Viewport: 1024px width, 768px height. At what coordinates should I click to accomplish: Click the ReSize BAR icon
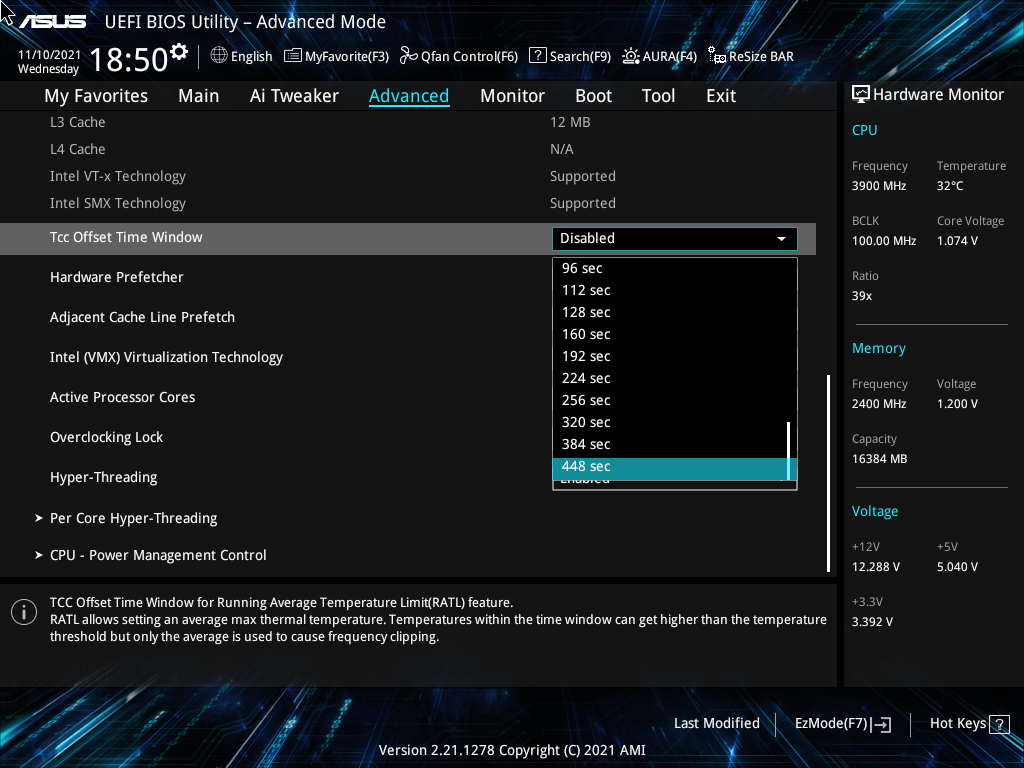716,56
